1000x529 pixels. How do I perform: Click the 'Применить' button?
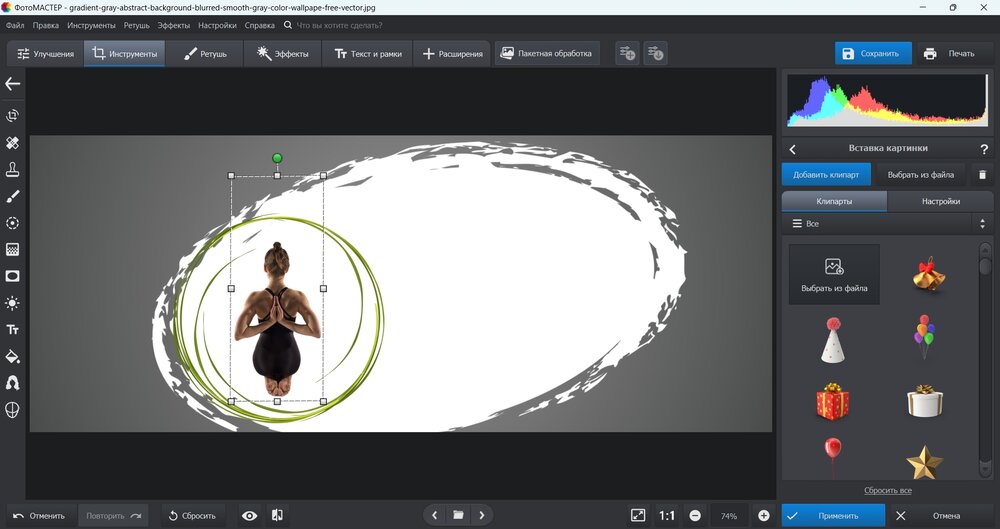click(x=833, y=515)
